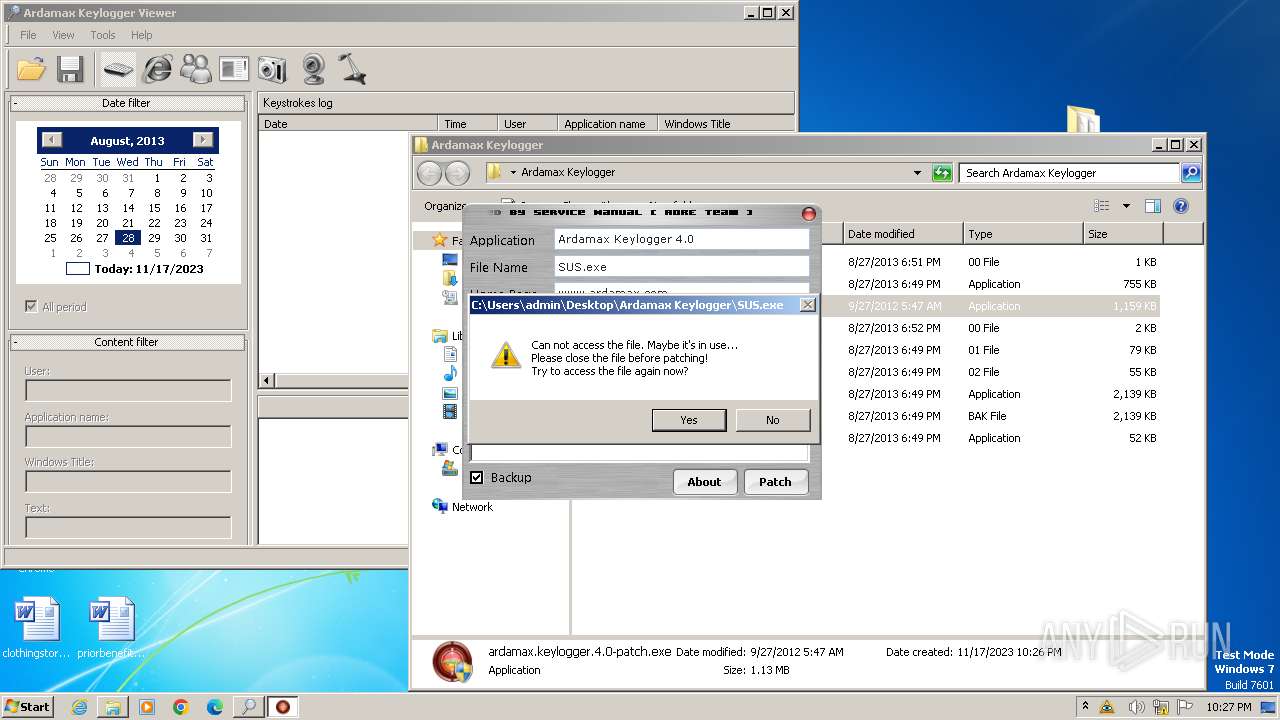Open Internet Explorer from taskbar

click(79, 707)
